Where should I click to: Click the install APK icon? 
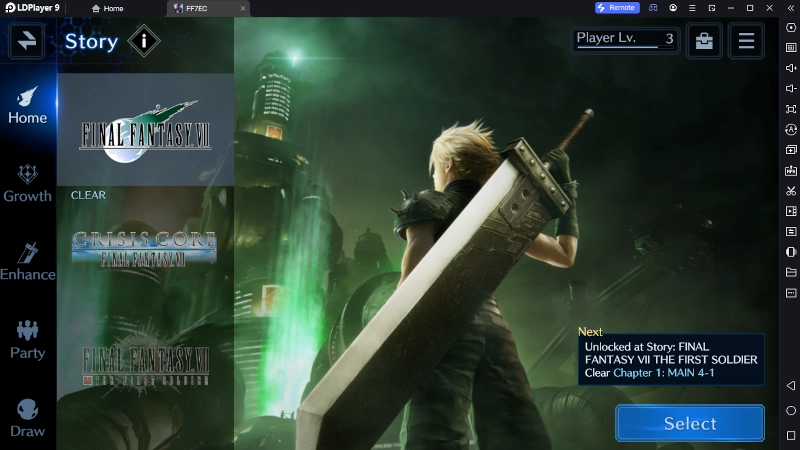[791, 170]
